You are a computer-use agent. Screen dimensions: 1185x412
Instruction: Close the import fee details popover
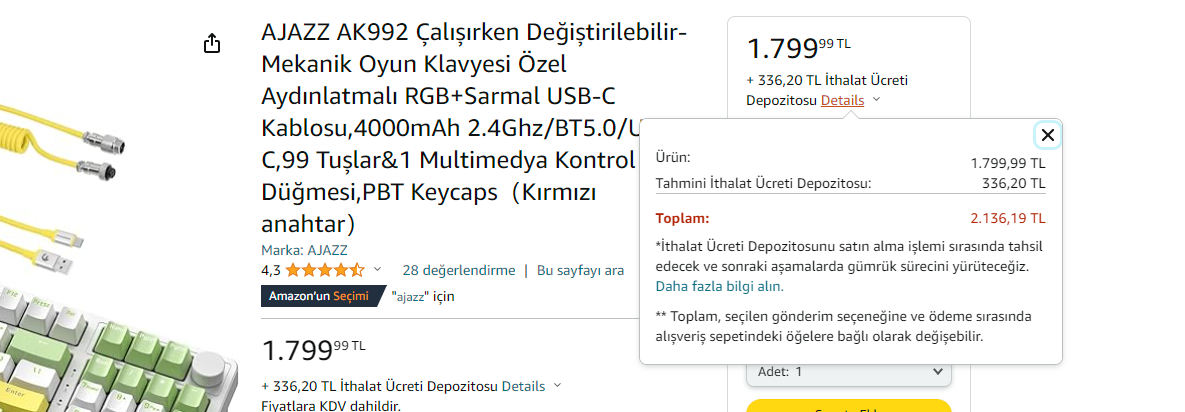point(1047,135)
